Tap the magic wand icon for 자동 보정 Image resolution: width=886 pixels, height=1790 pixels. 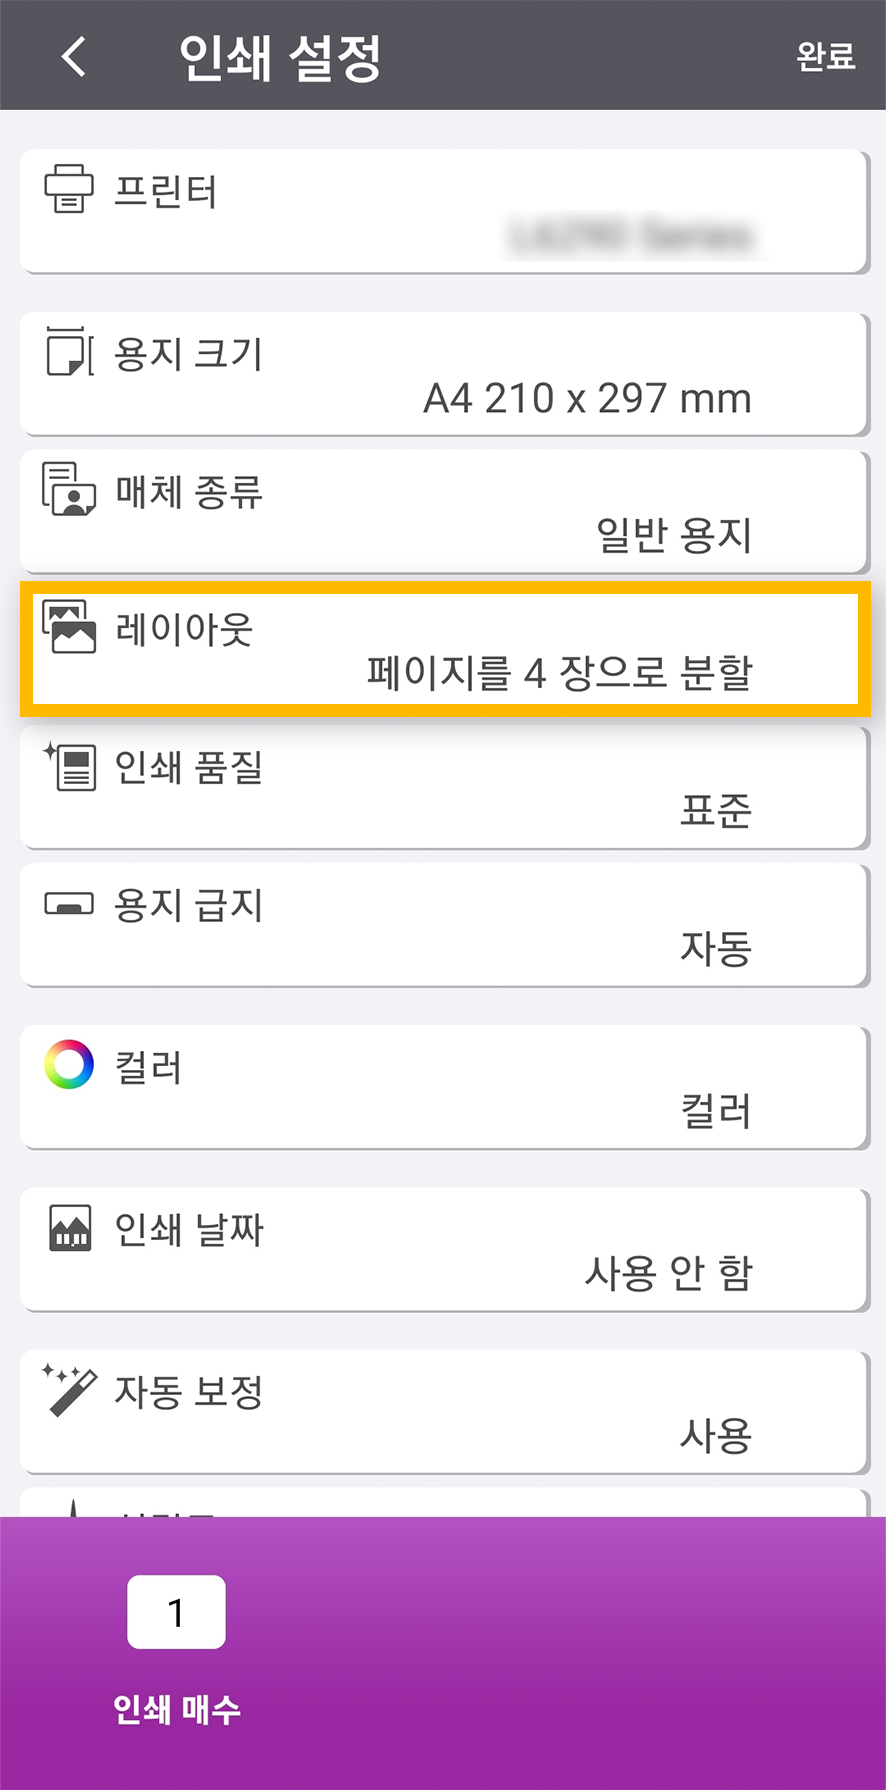[69, 1390]
